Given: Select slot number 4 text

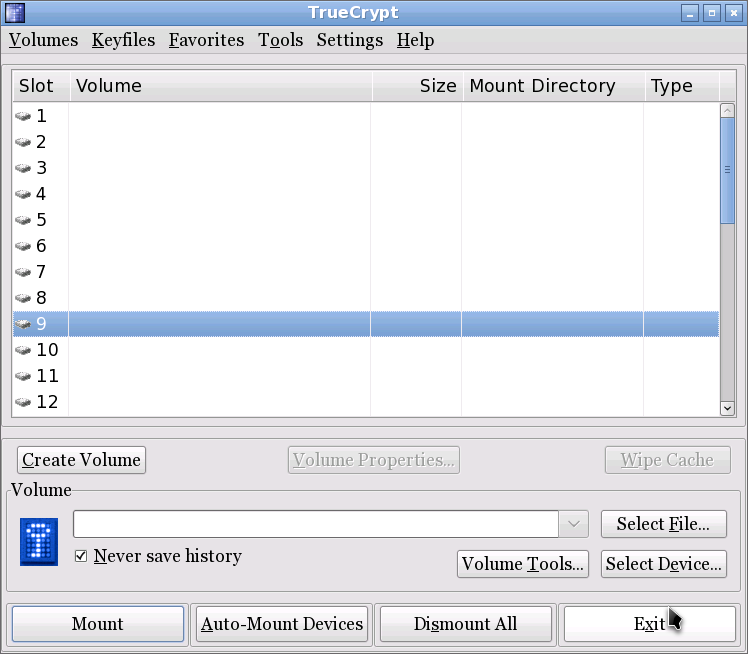Looking at the screenshot, I should pyautogui.click(x=42, y=194).
